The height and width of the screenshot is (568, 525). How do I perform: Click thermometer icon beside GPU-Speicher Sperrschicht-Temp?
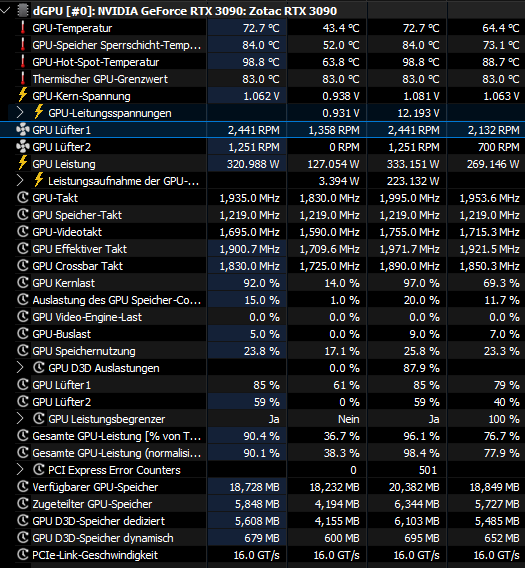tap(23, 45)
